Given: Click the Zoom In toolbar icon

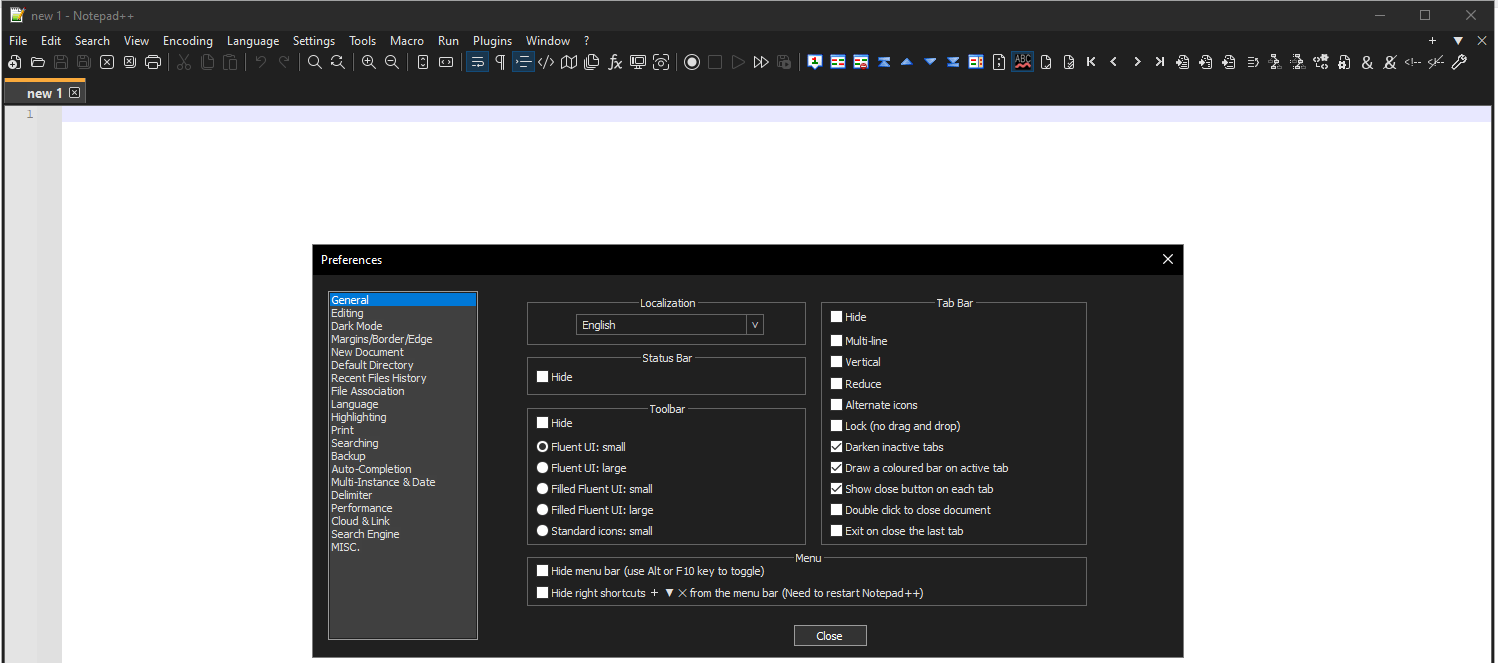Looking at the screenshot, I should 368,61.
